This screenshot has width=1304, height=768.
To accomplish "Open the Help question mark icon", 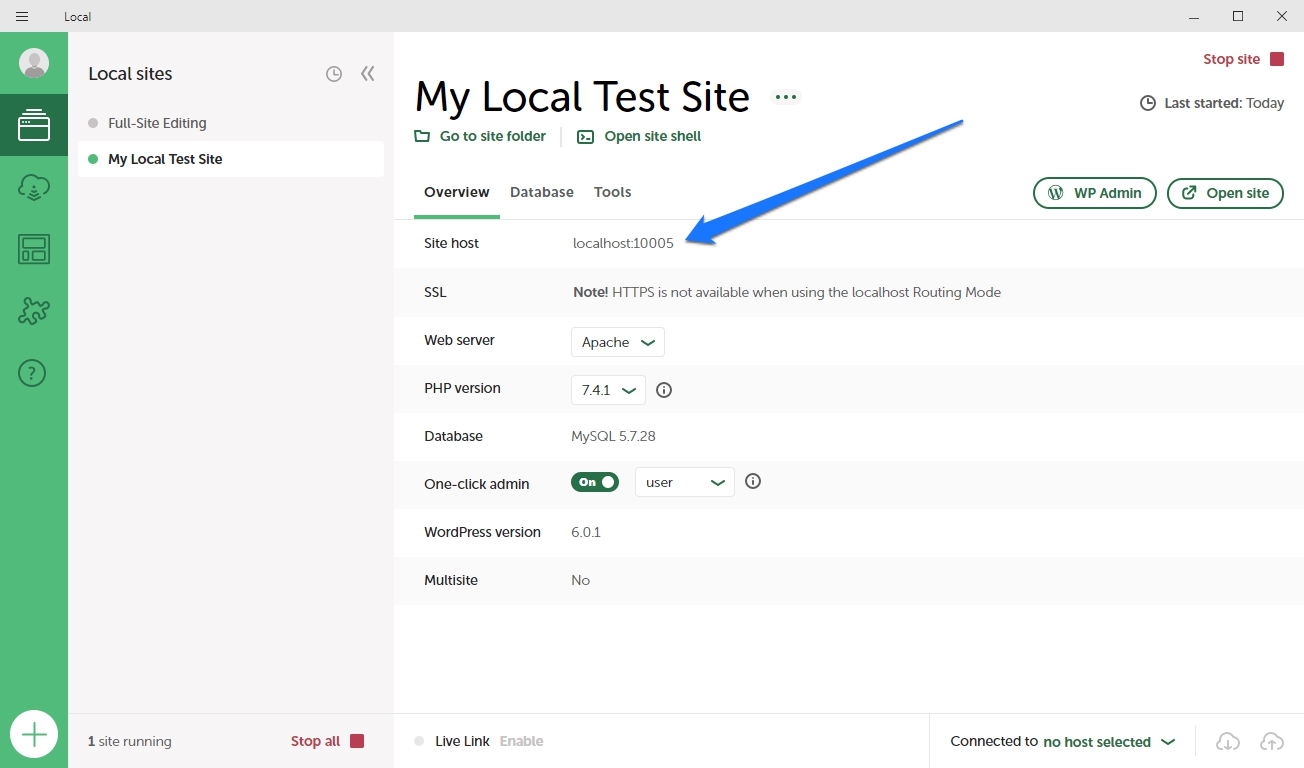I will point(33,373).
